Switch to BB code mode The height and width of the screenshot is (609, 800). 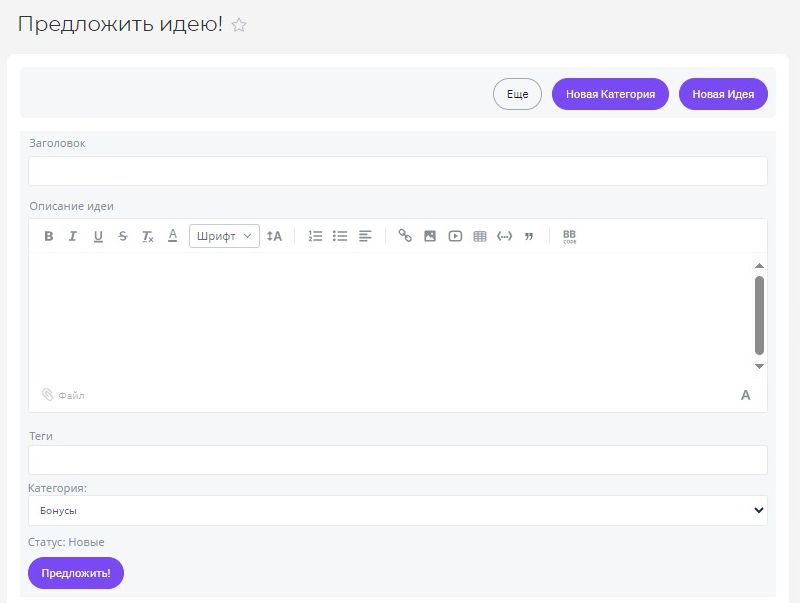(569, 236)
